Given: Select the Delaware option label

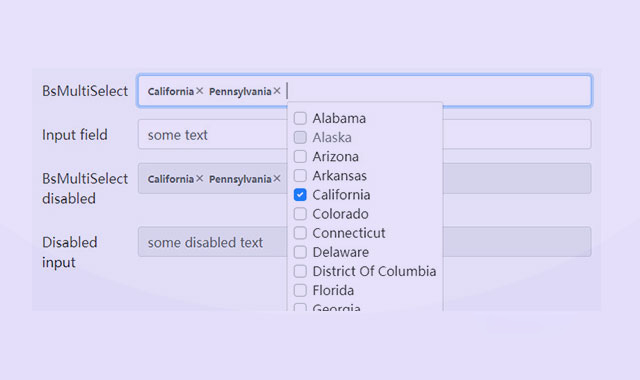Looking at the screenshot, I should click(340, 252).
